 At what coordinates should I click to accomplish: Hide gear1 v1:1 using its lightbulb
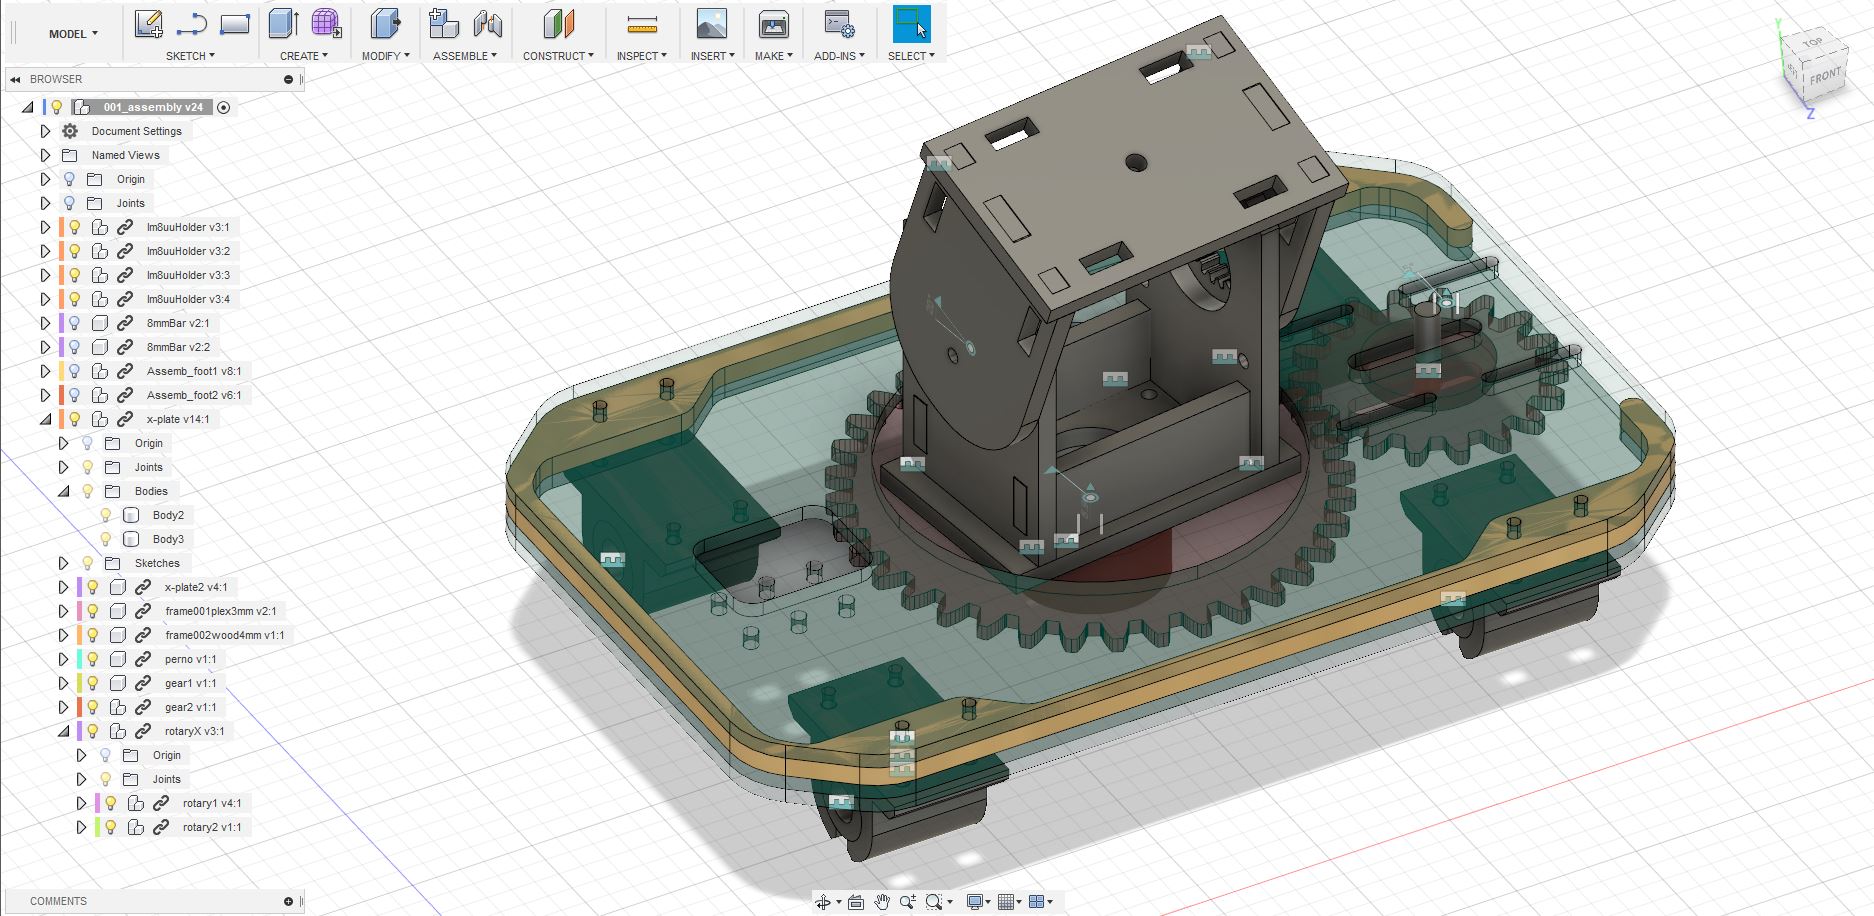click(x=92, y=683)
